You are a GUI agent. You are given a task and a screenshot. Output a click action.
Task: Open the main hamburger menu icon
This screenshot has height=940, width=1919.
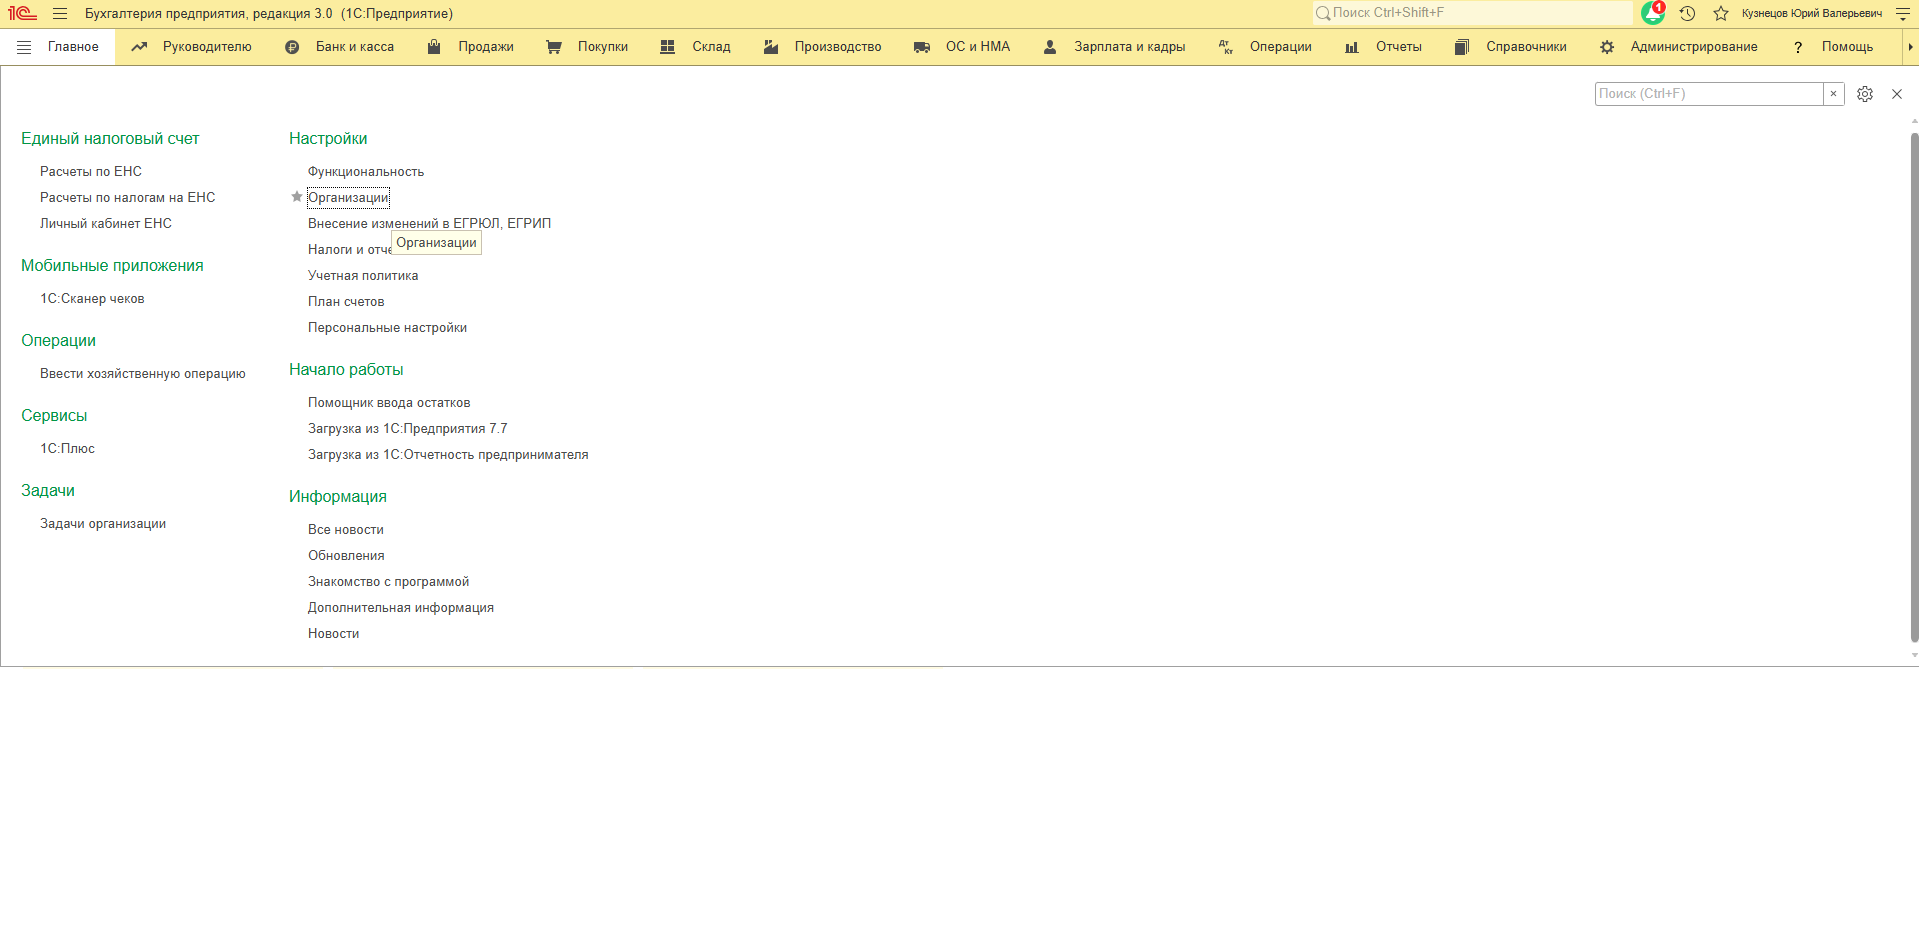coord(60,13)
